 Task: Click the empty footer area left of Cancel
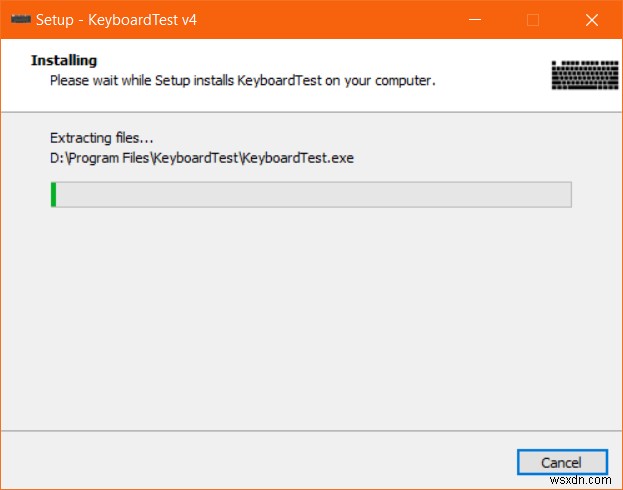[250, 461]
